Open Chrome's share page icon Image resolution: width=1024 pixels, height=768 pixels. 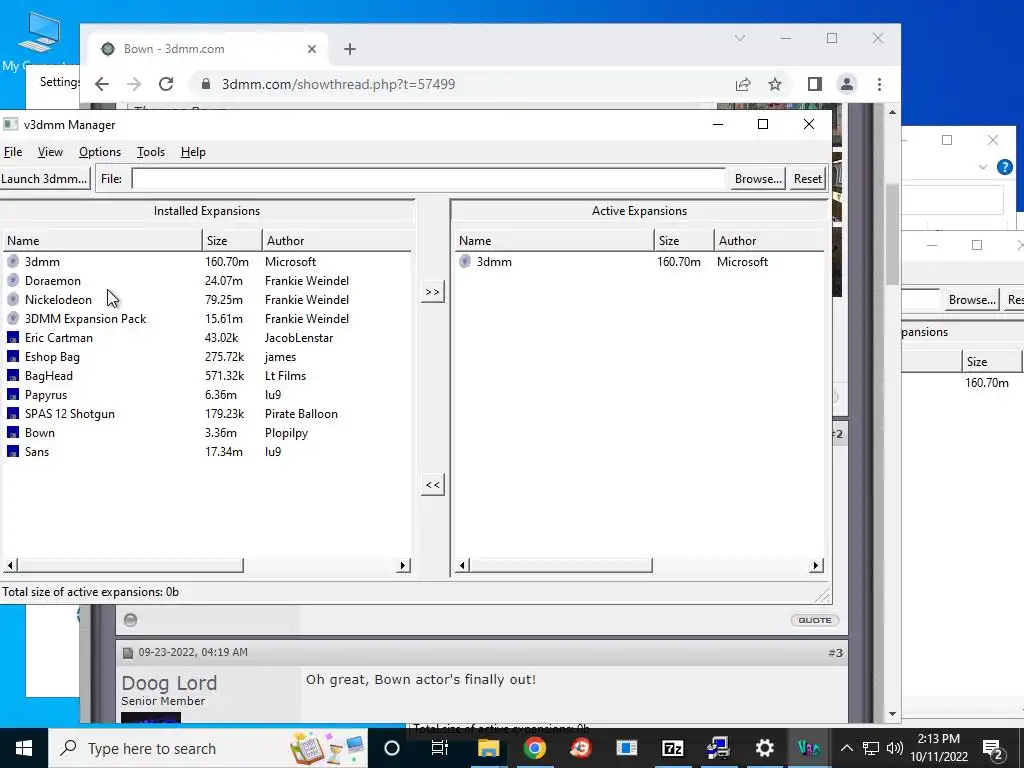(743, 84)
